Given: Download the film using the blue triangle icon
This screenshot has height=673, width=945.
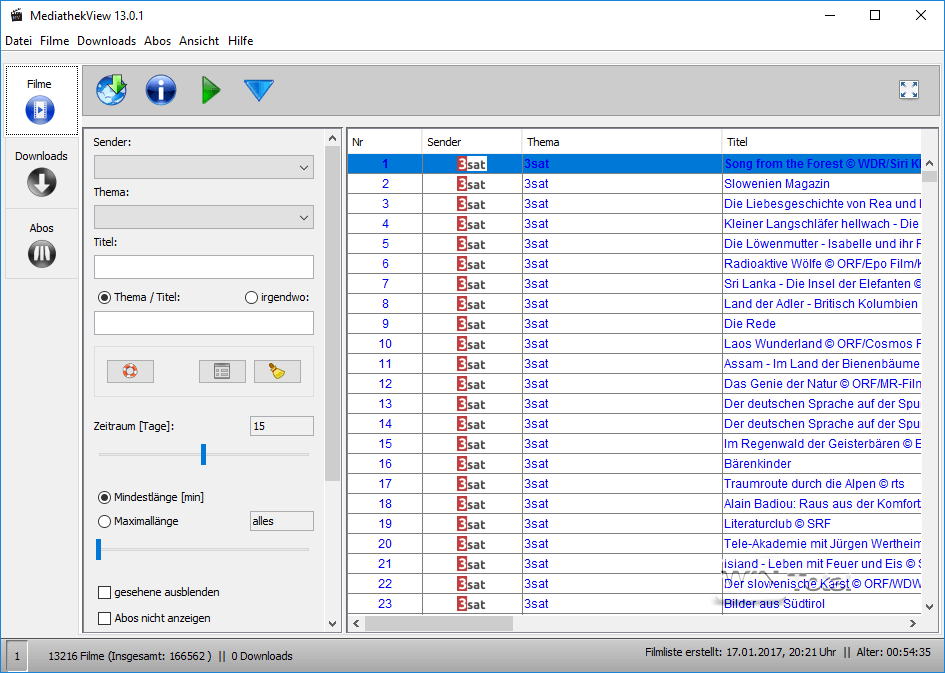Looking at the screenshot, I should click(259, 90).
